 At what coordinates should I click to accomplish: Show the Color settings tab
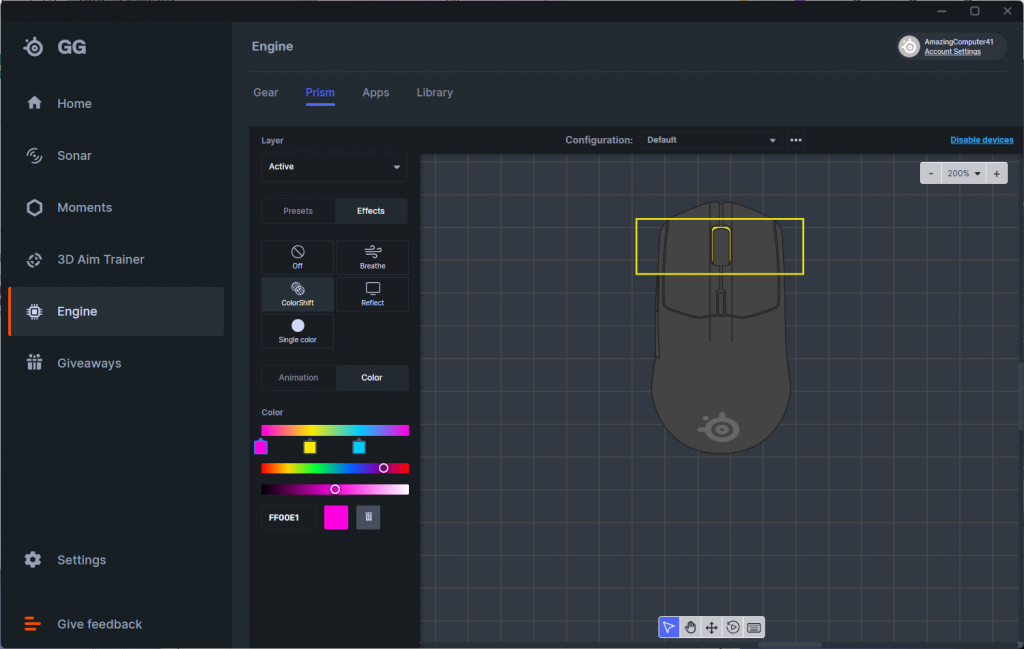click(372, 377)
